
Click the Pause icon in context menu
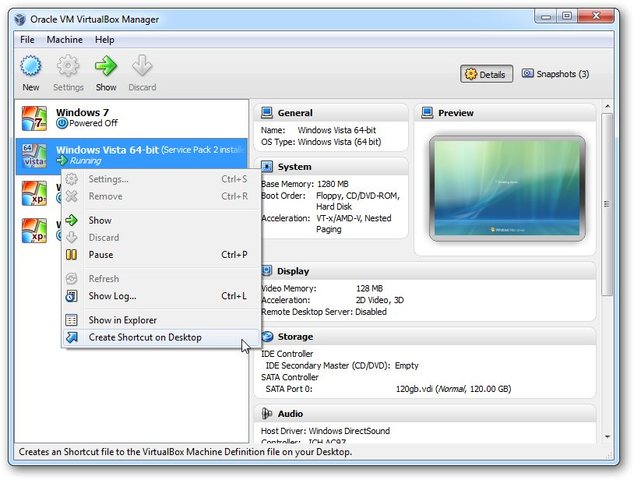click(x=72, y=255)
